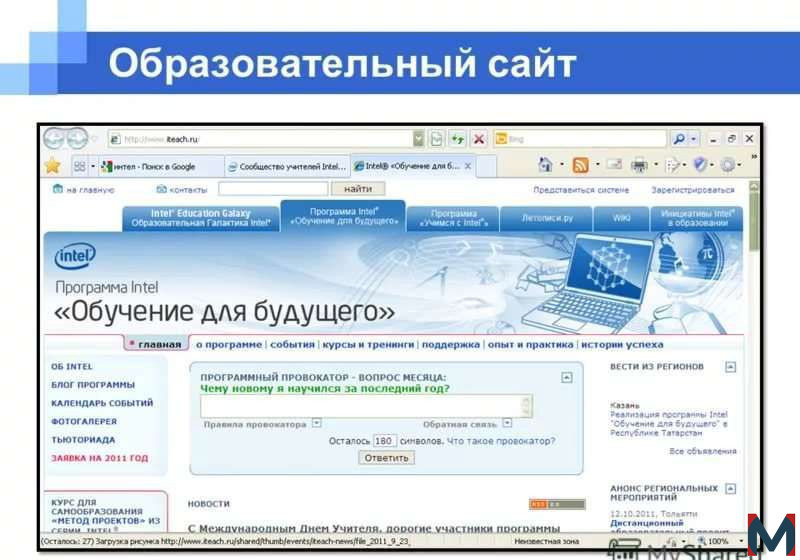800x560 pixels.
Task: Open the zoom level 100% dropdown
Action: pyautogui.click(x=741, y=541)
